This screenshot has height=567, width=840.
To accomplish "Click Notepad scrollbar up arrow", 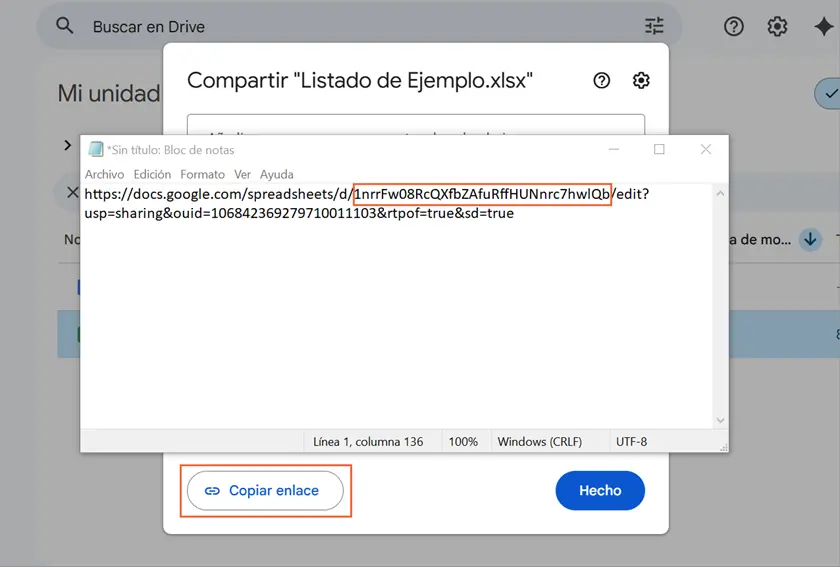I will [721, 193].
